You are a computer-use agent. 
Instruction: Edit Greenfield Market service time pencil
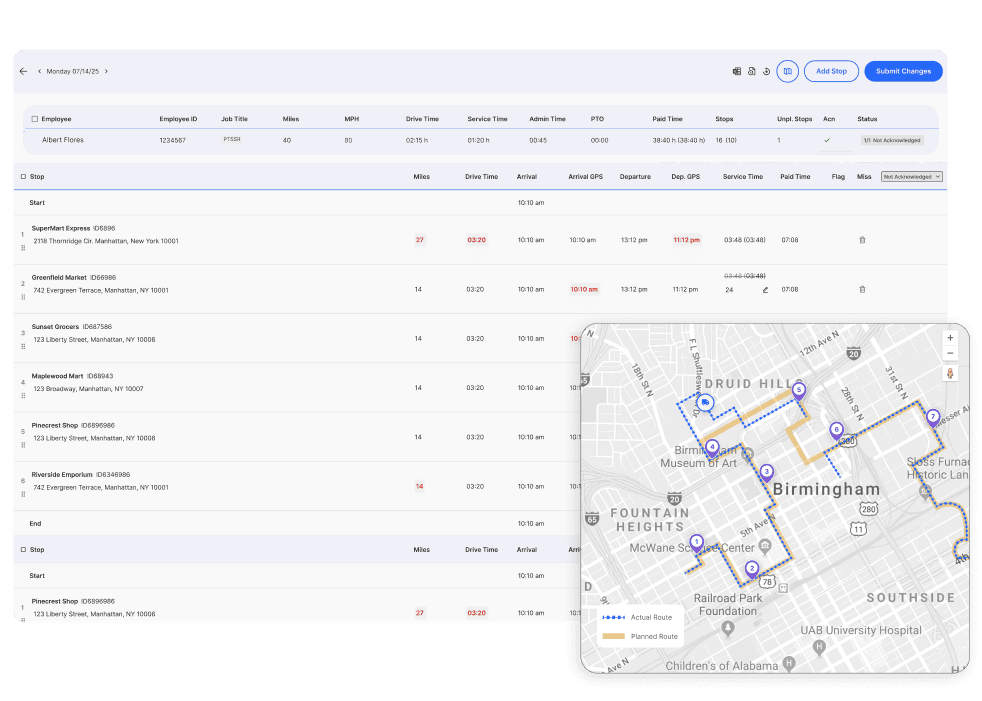click(765, 290)
